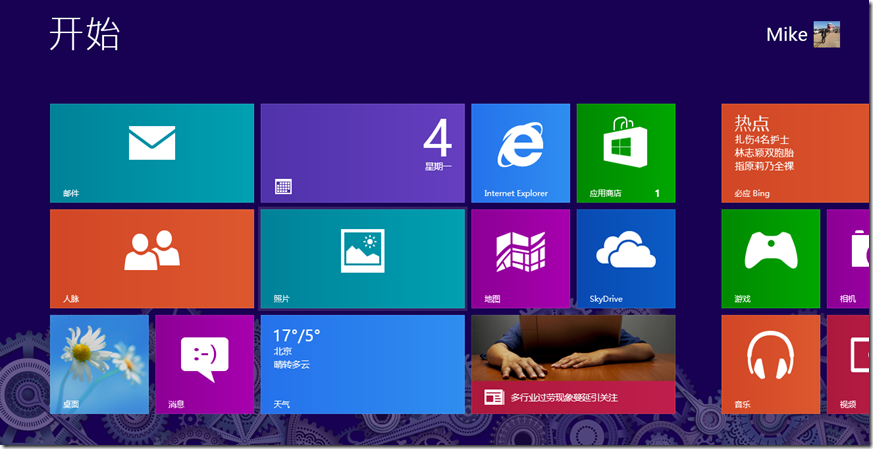Click the 17°/5° temperature text
Screen dimensions: 873x449
[x=297, y=335]
